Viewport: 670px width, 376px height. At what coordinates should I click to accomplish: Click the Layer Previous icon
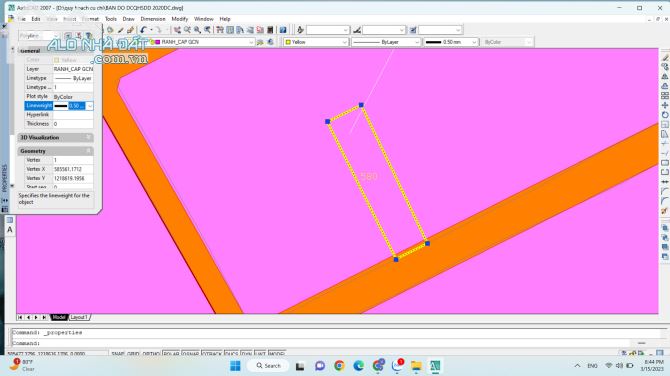point(270,42)
